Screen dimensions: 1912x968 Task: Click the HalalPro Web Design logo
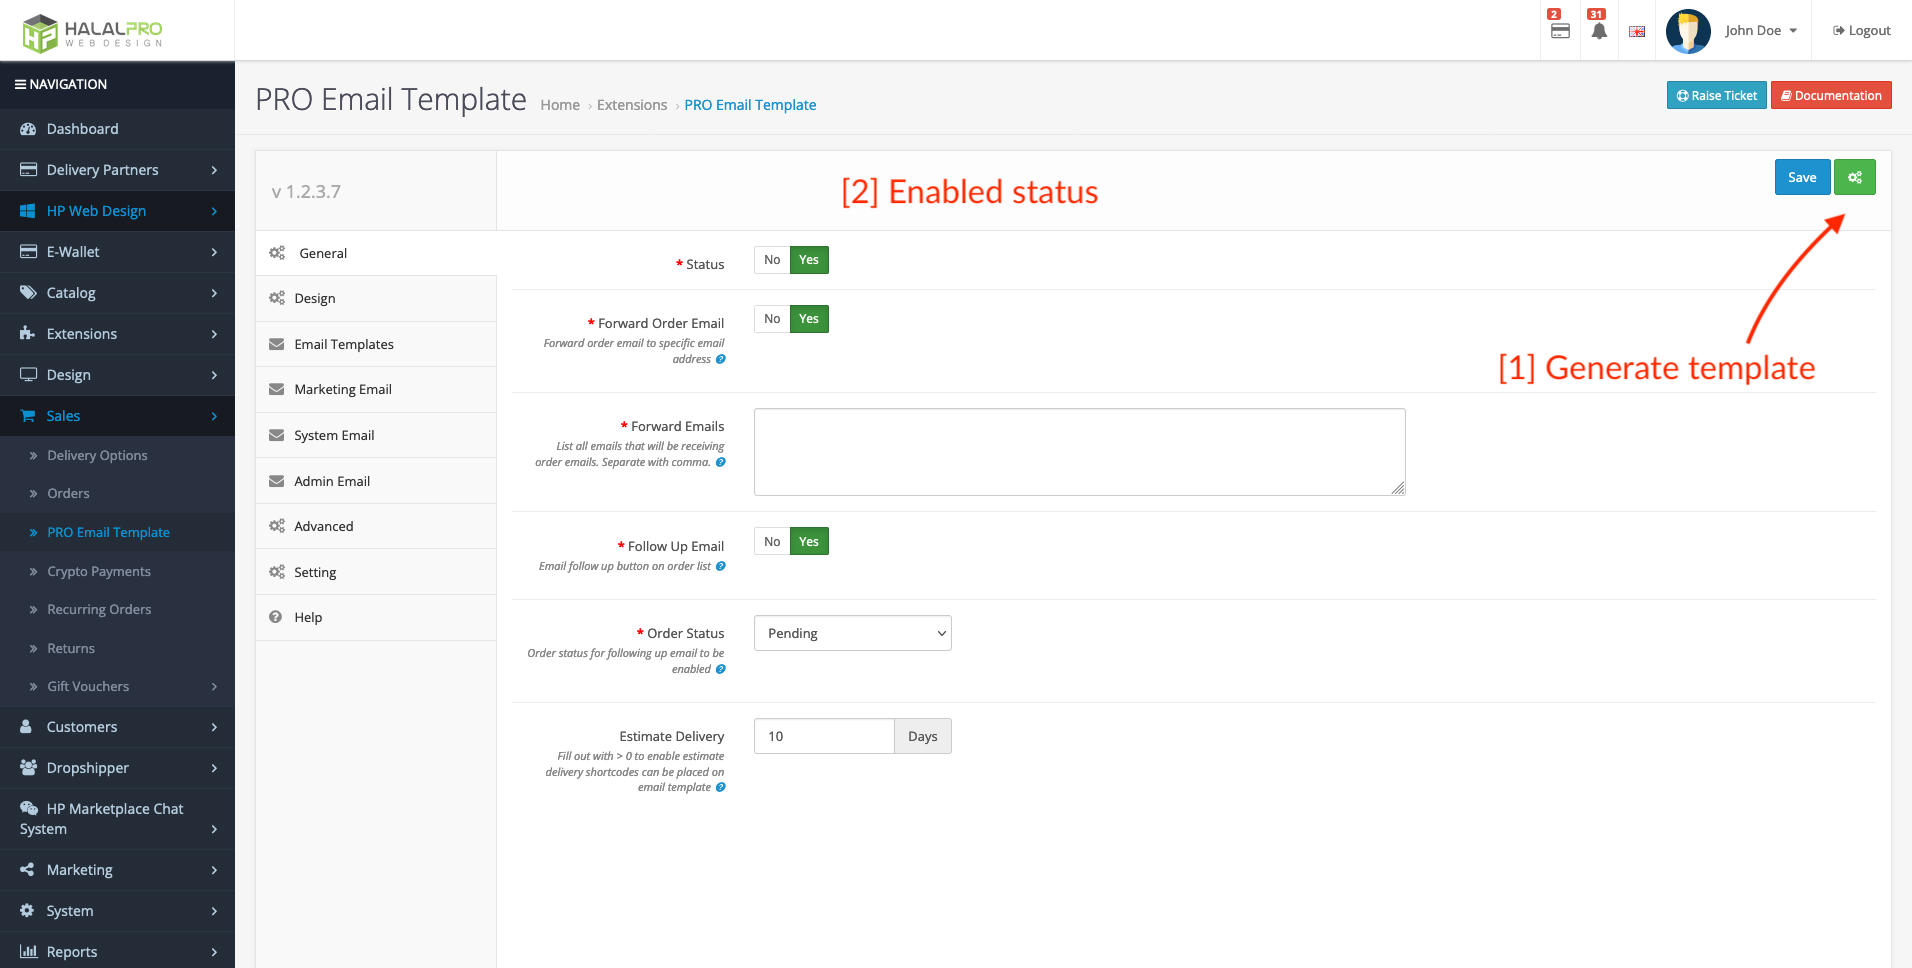(x=92, y=33)
